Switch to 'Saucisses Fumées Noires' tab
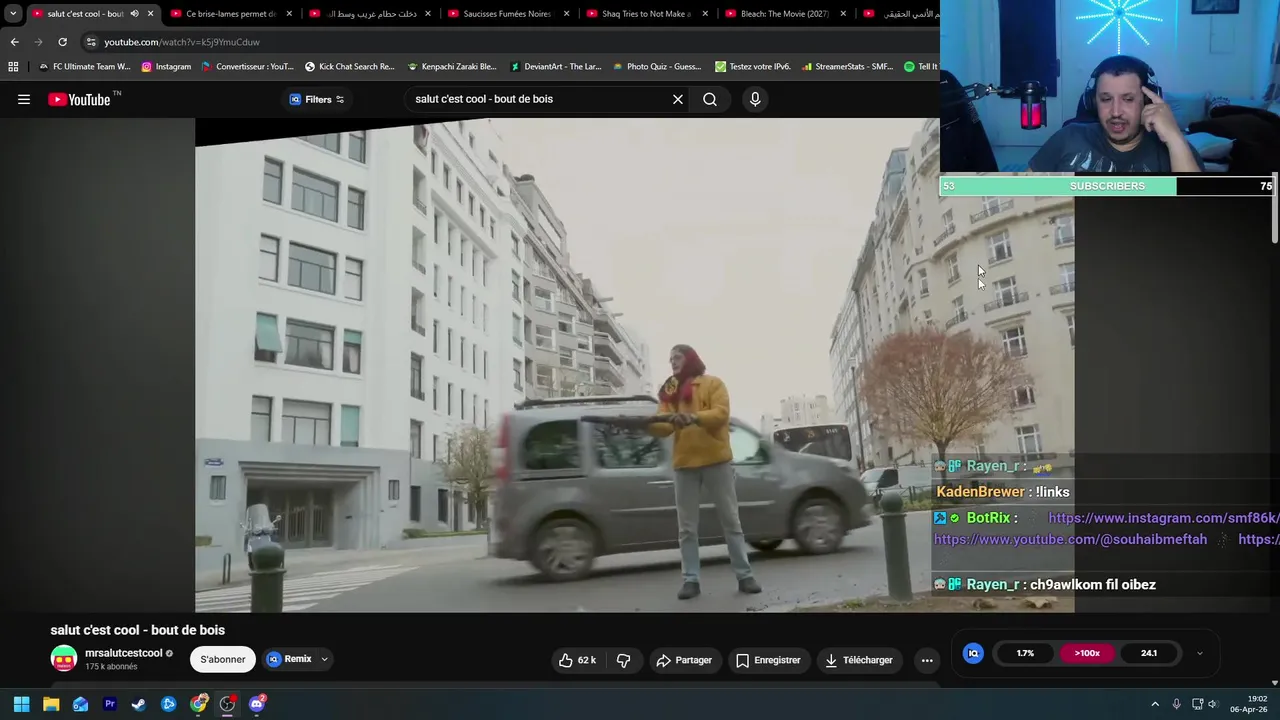This screenshot has height=720, width=1280. tap(506, 14)
